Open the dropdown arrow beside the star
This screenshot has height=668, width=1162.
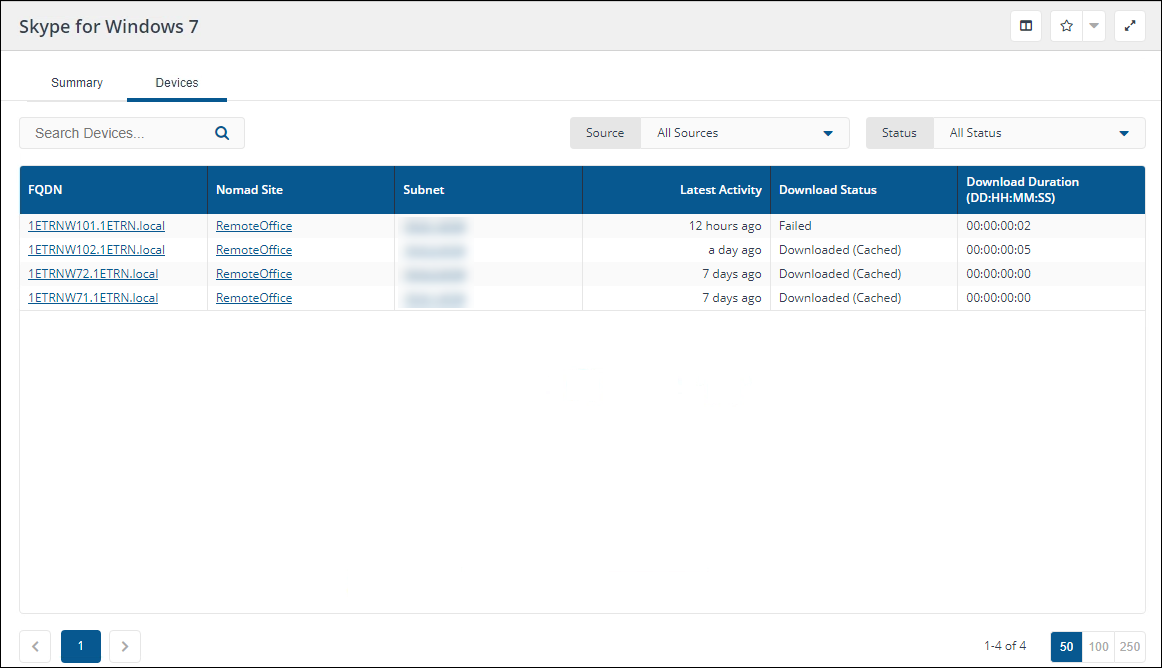tap(1094, 27)
